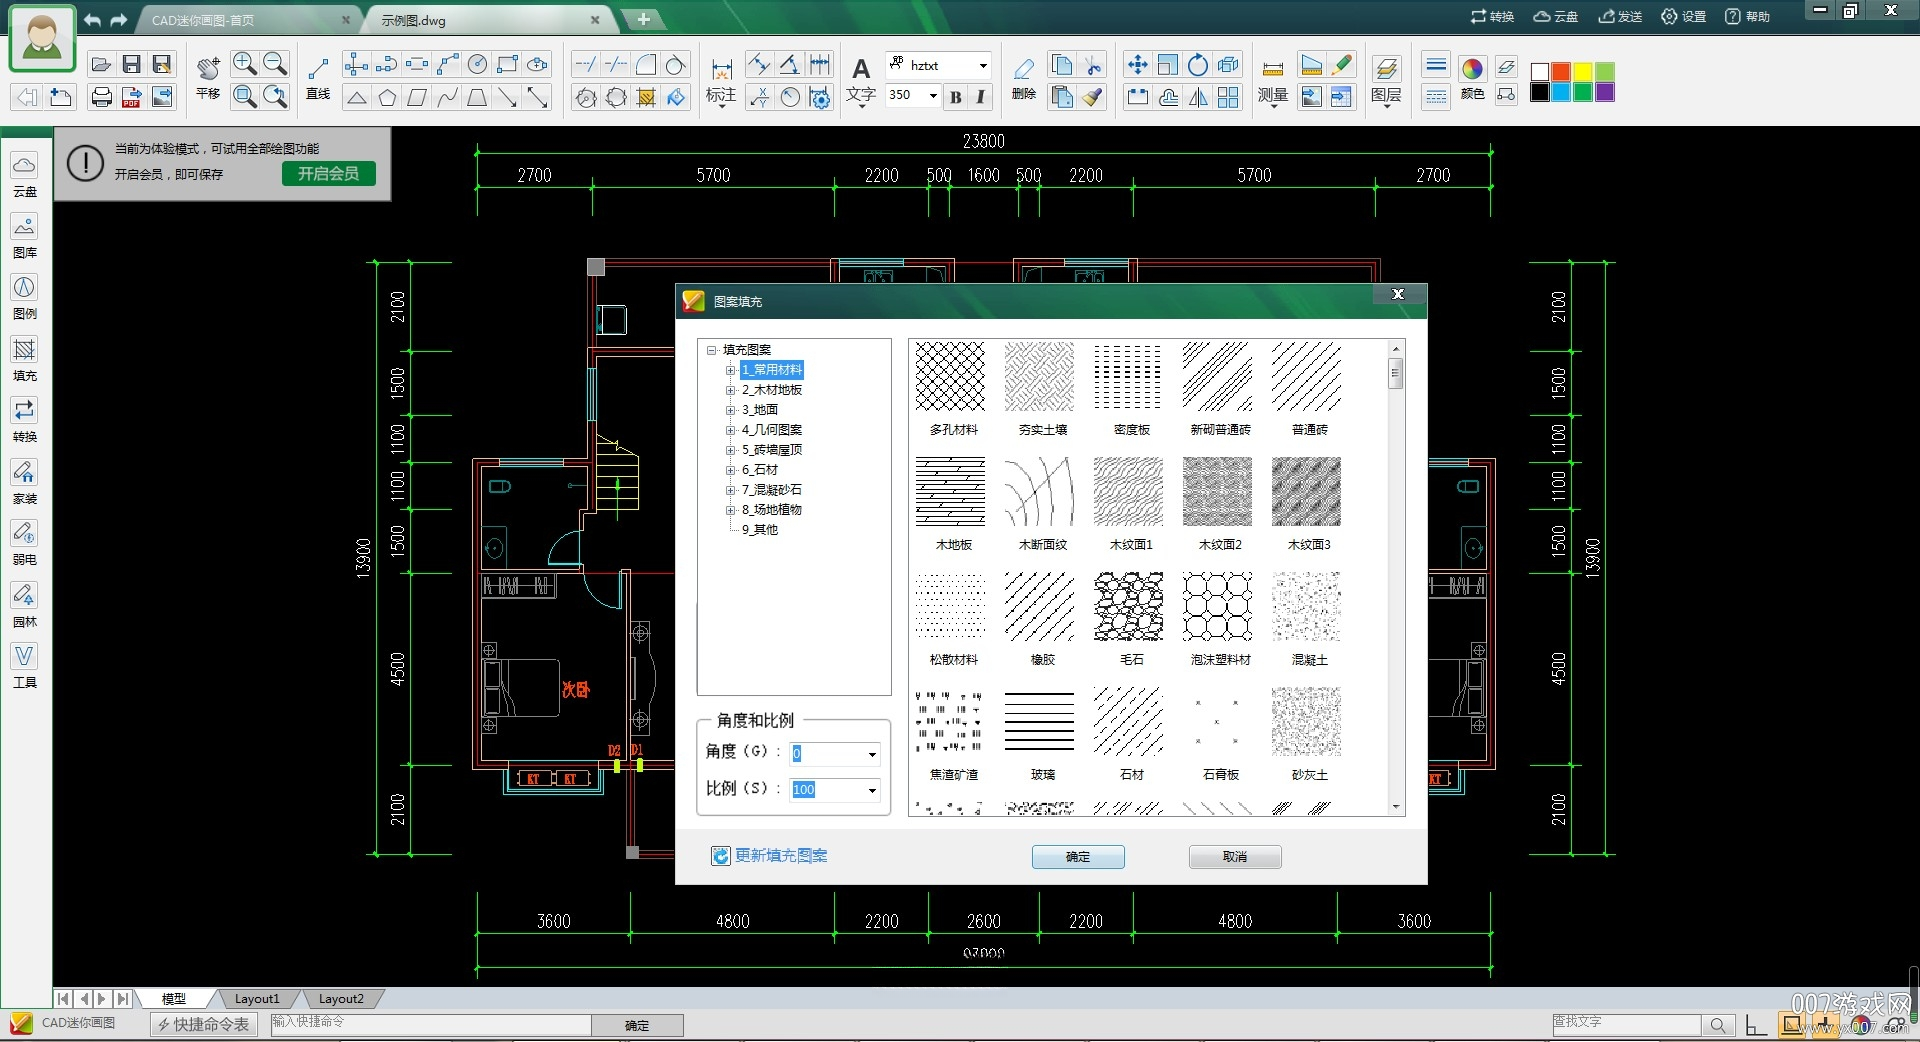This screenshot has height=1042, width=1920.
Task: Open the Color (颜色) wheel picker
Action: click(1472, 78)
